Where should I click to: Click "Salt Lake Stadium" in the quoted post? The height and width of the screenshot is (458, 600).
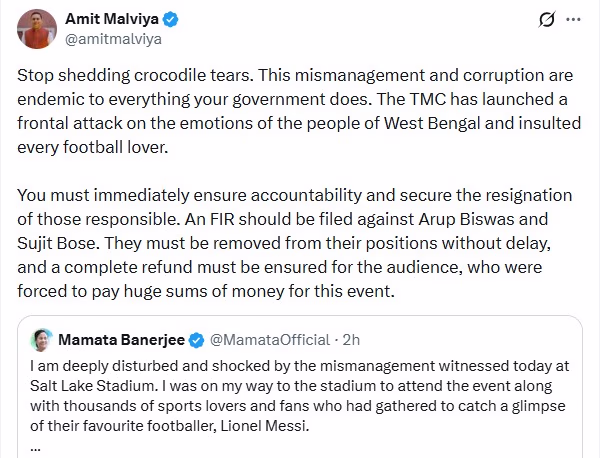pos(88,387)
